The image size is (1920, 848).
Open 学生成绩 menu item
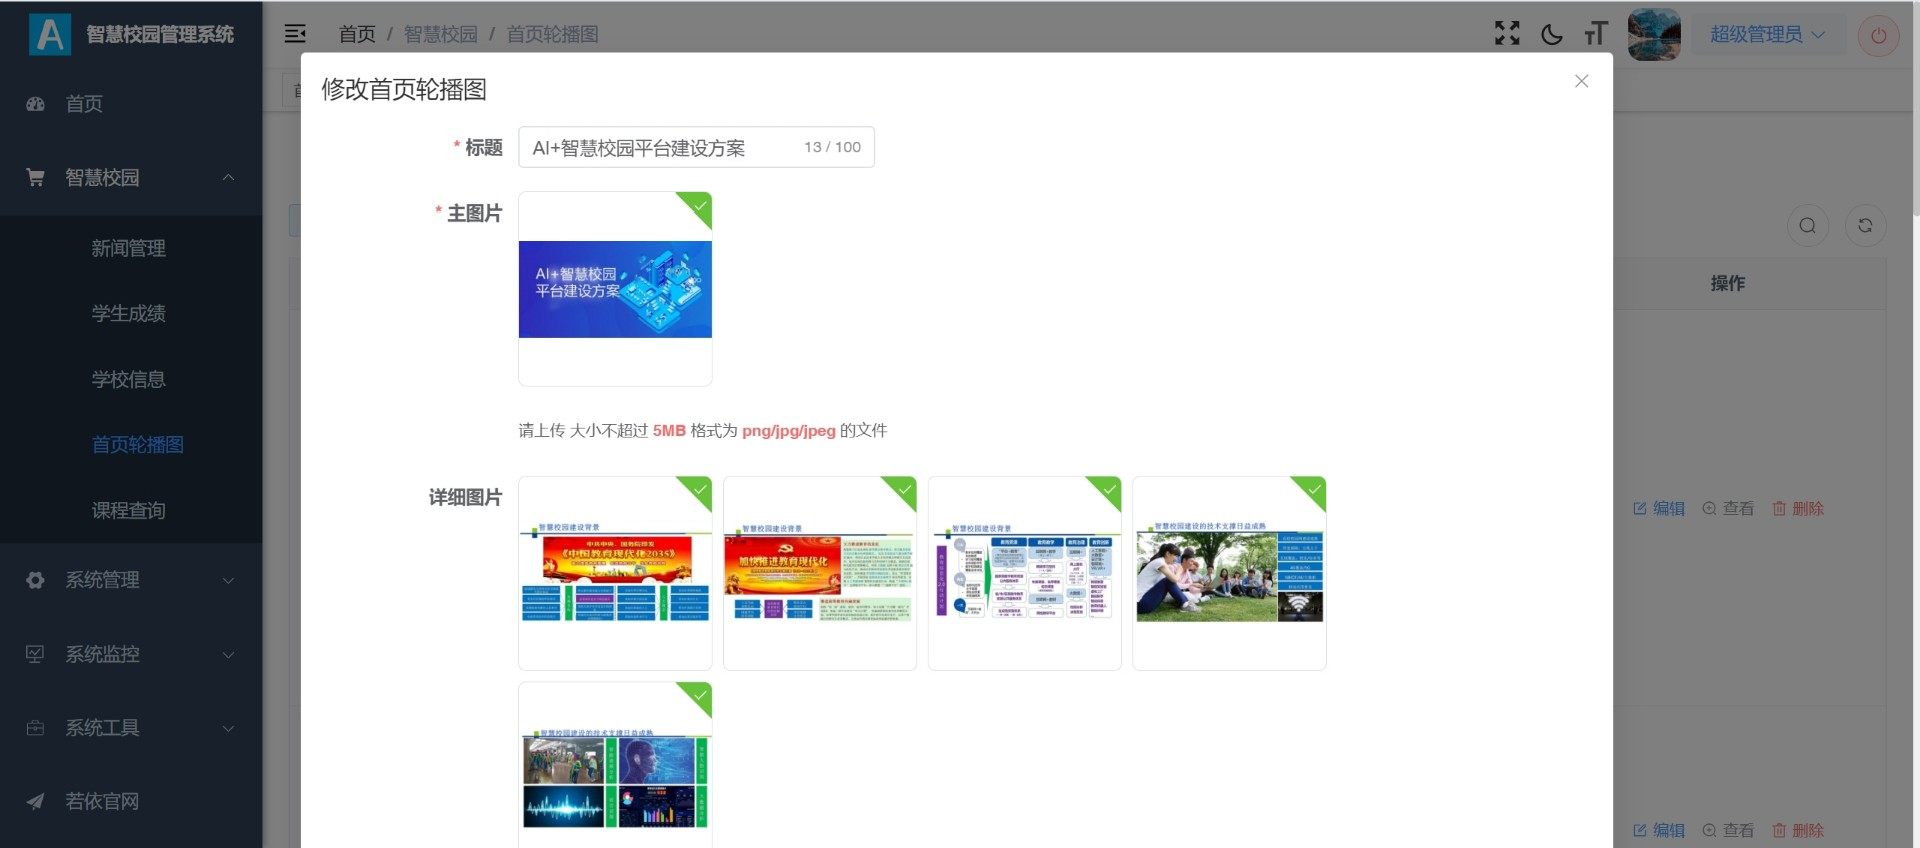[x=131, y=314]
